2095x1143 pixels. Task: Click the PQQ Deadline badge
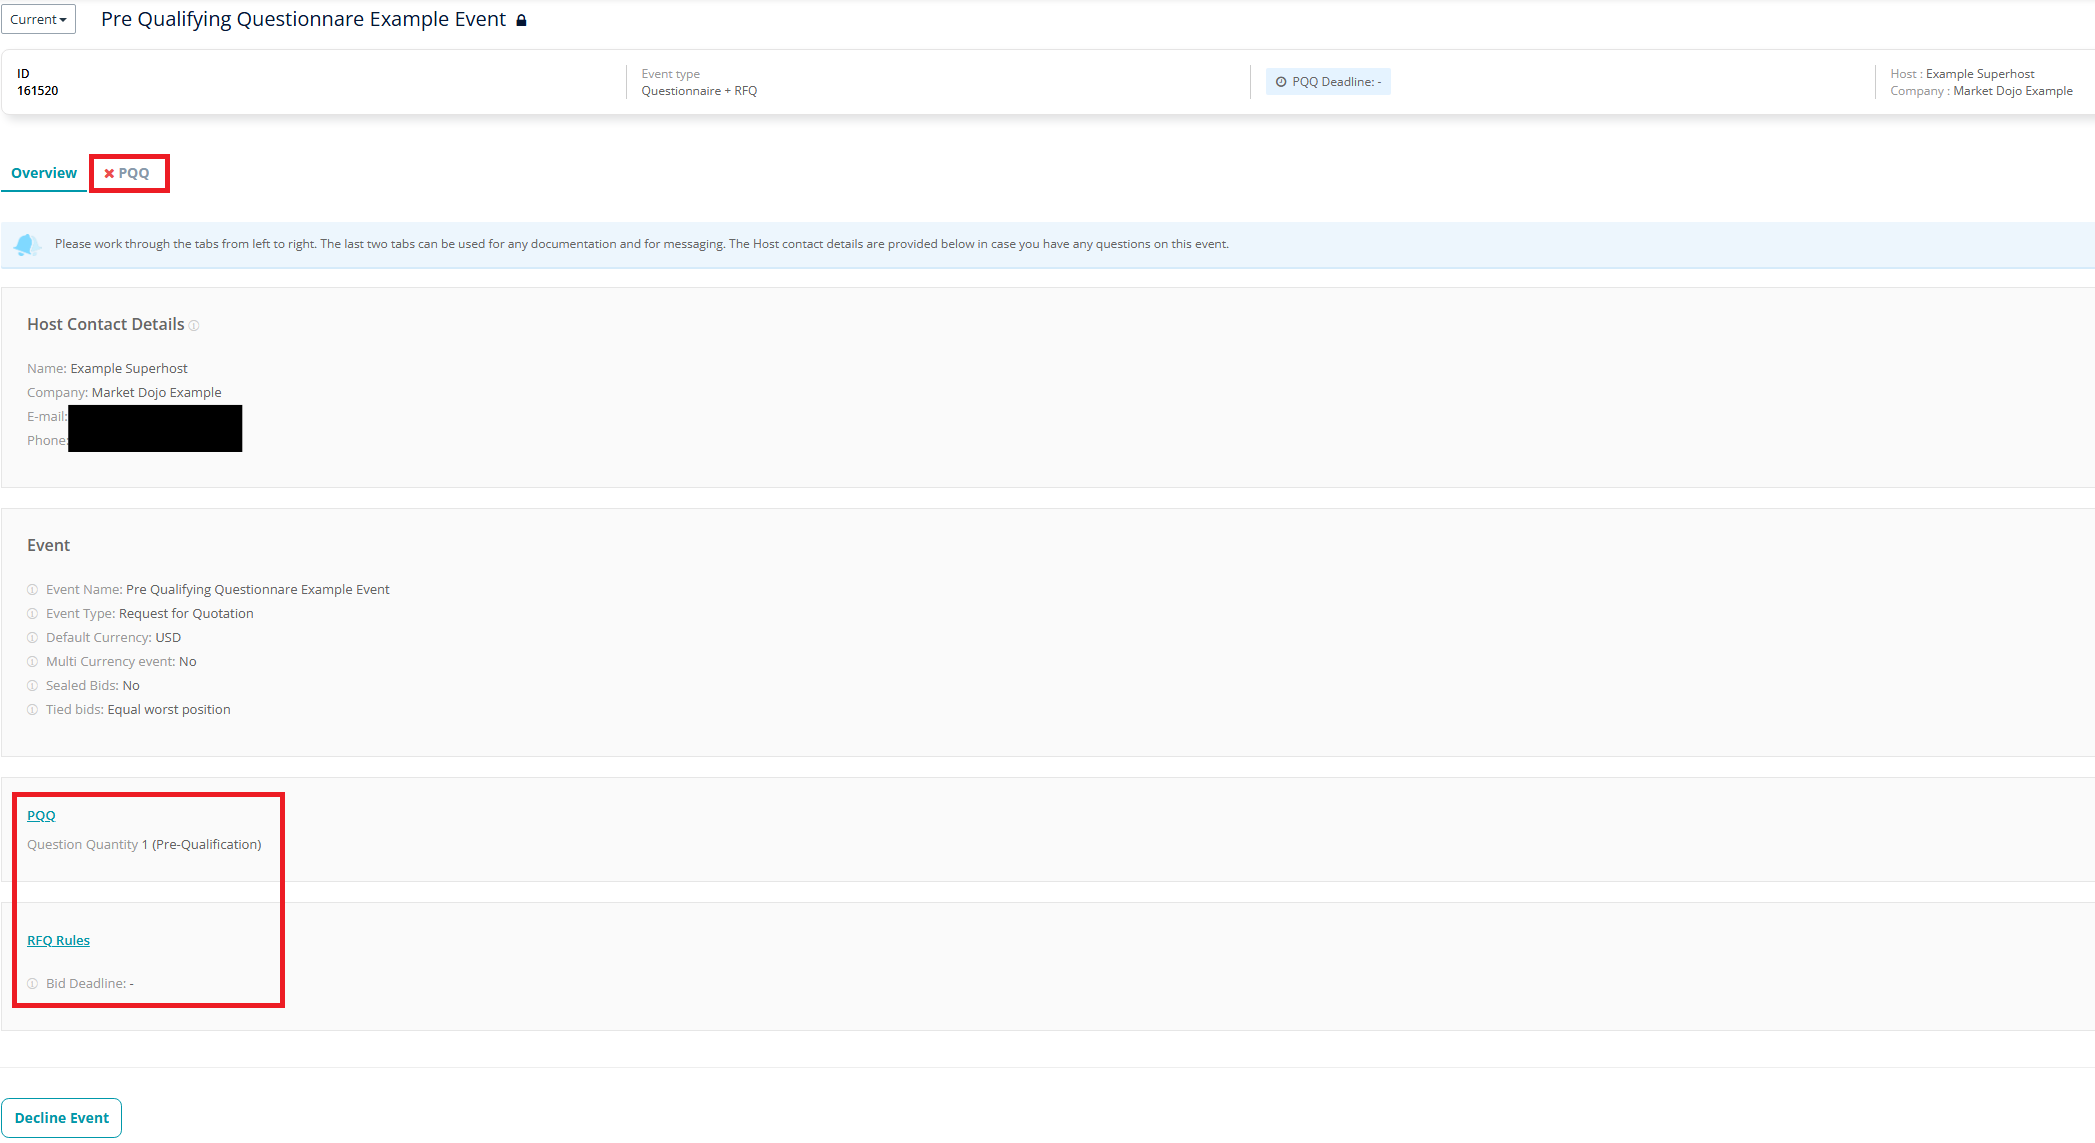click(x=1328, y=82)
